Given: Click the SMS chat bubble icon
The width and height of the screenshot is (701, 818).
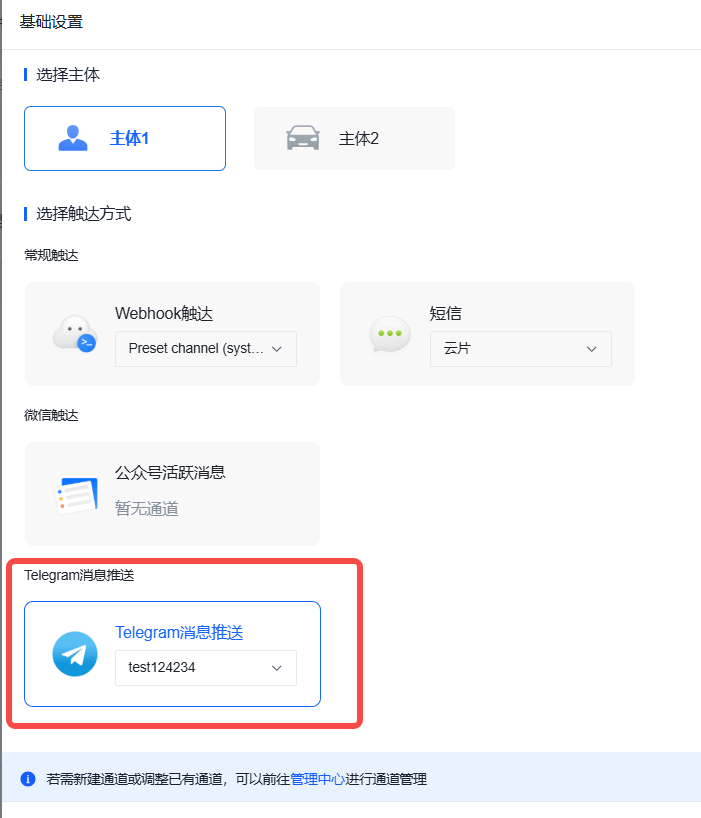Looking at the screenshot, I should point(390,334).
